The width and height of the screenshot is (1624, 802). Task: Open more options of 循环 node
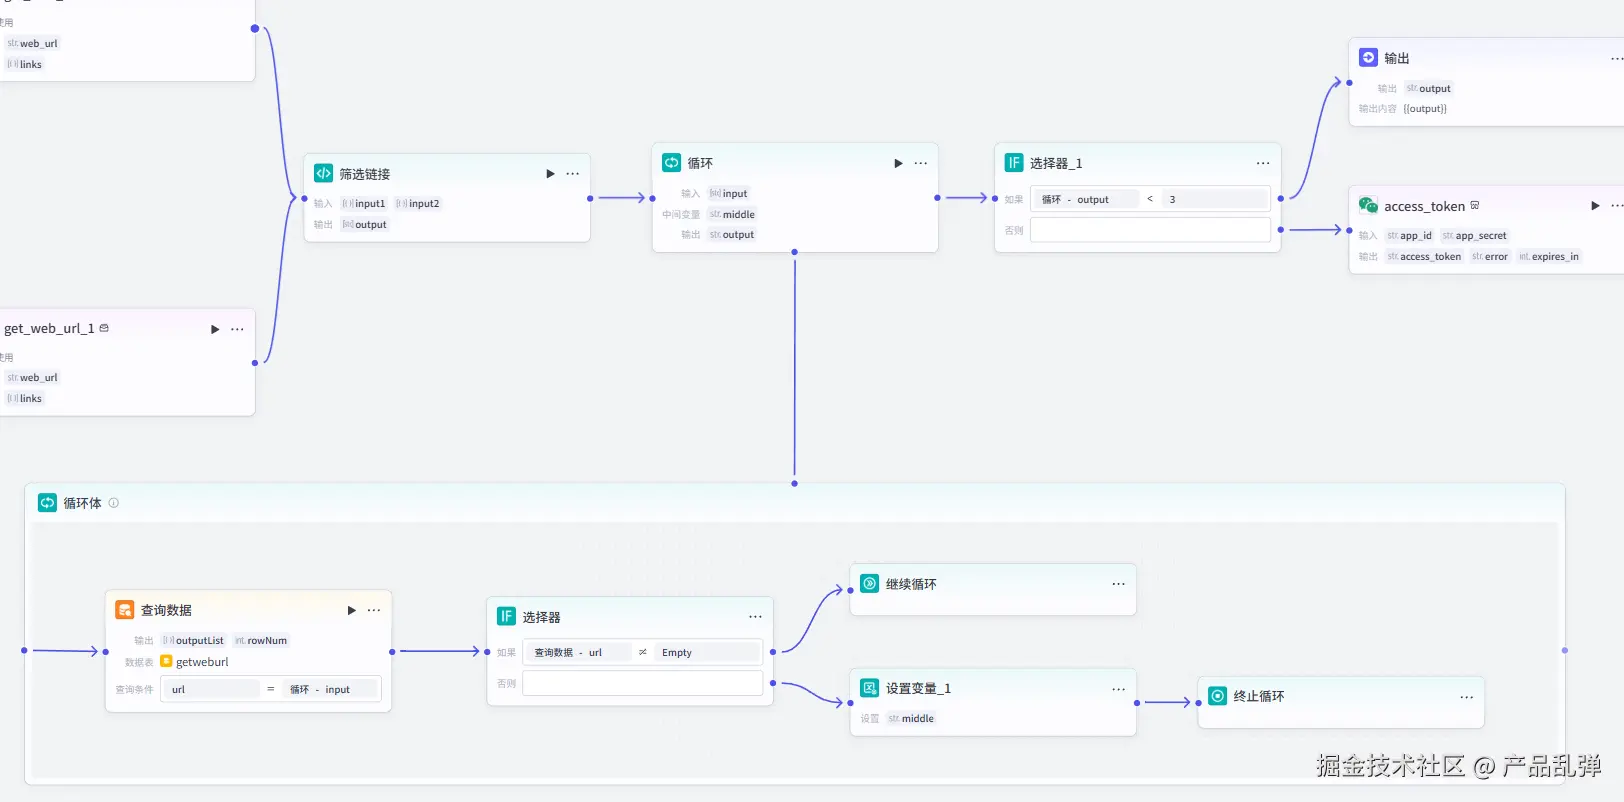point(921,163)
